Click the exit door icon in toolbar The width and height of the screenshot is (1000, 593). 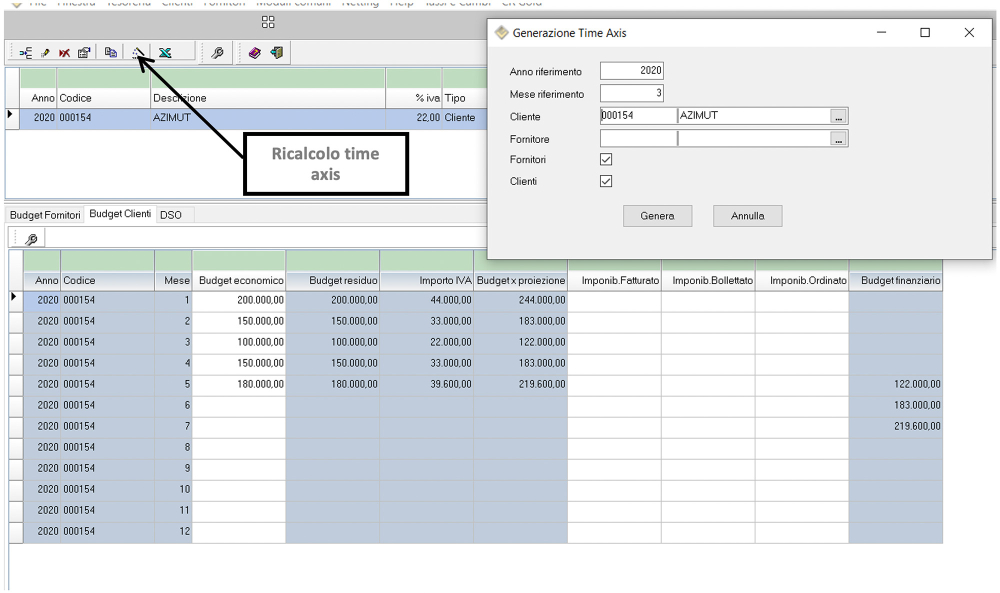[277, 53]
